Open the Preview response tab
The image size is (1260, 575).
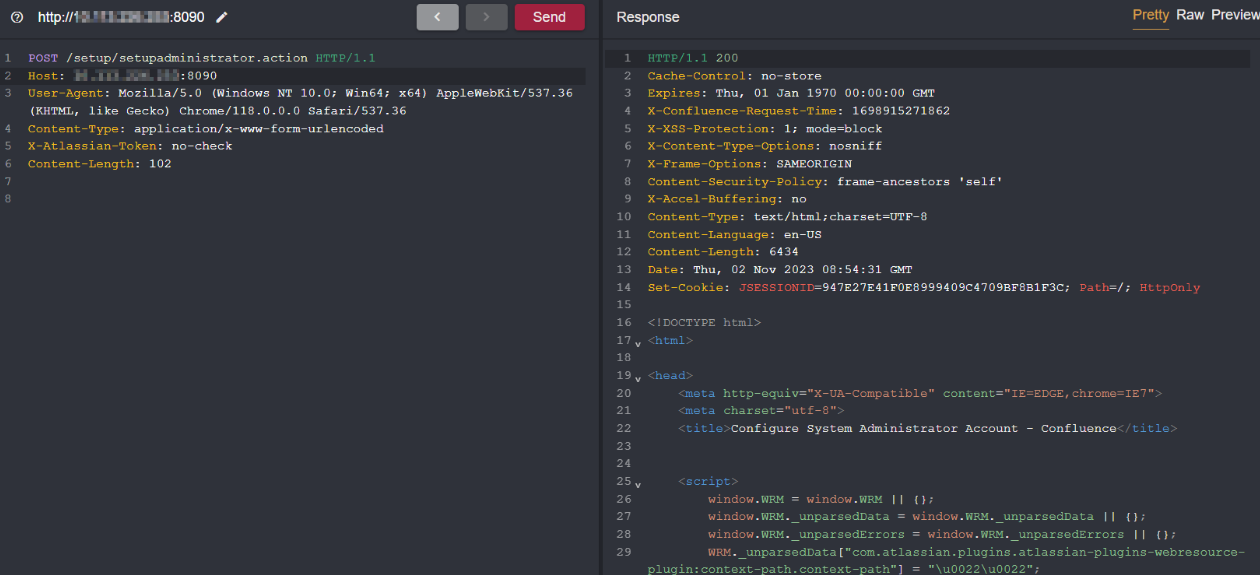(1235, 15)
